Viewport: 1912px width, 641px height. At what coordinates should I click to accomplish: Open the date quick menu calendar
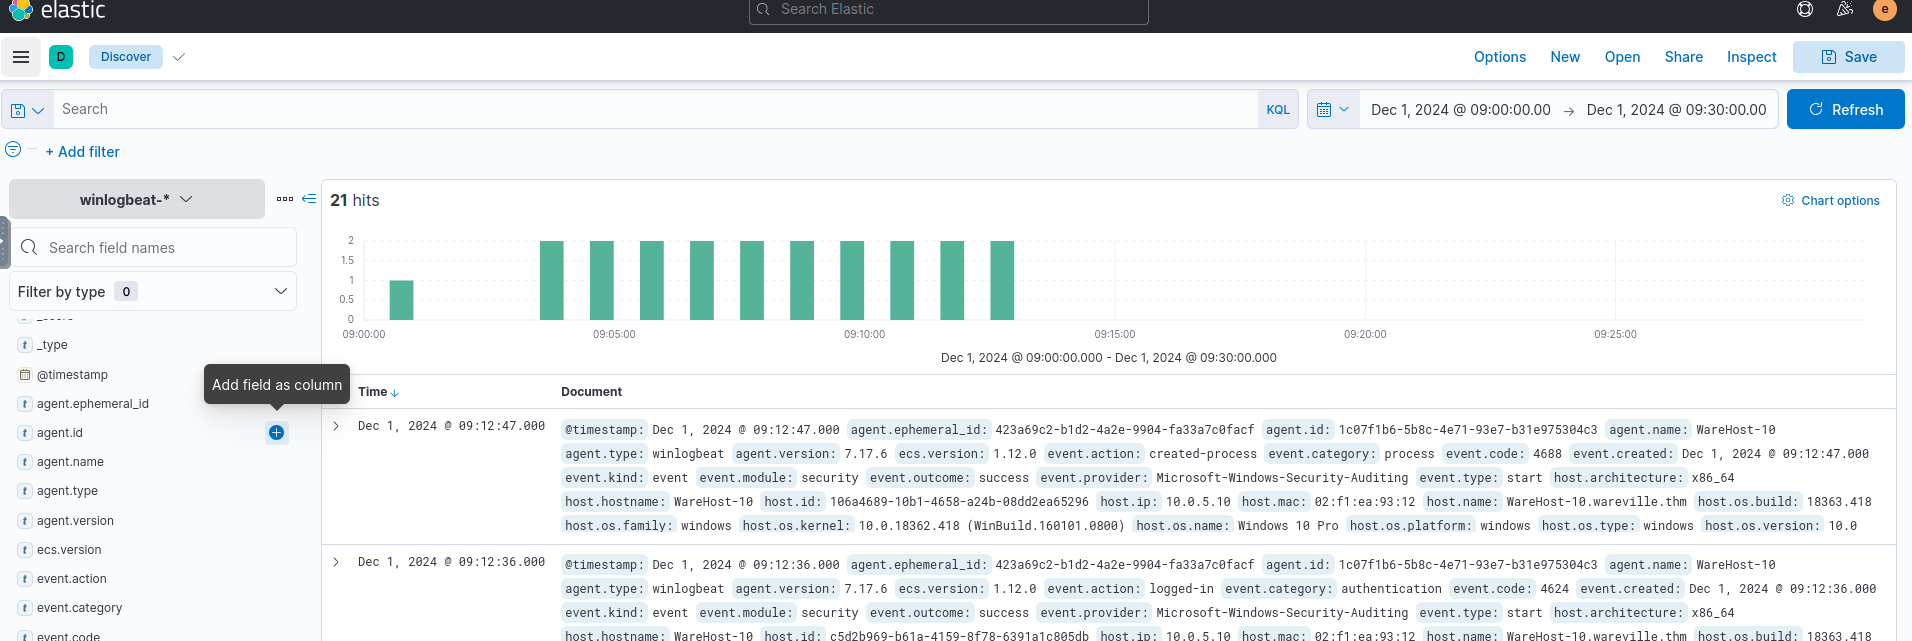coord(1333,110)
